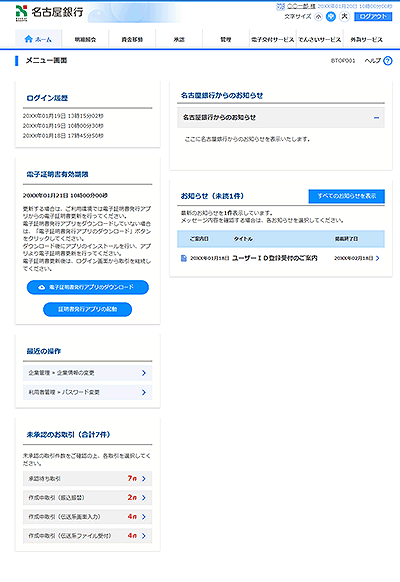Viewport: 400px width, 582px height.
Task: Select small font size 小
Action: tap(318, 17)
